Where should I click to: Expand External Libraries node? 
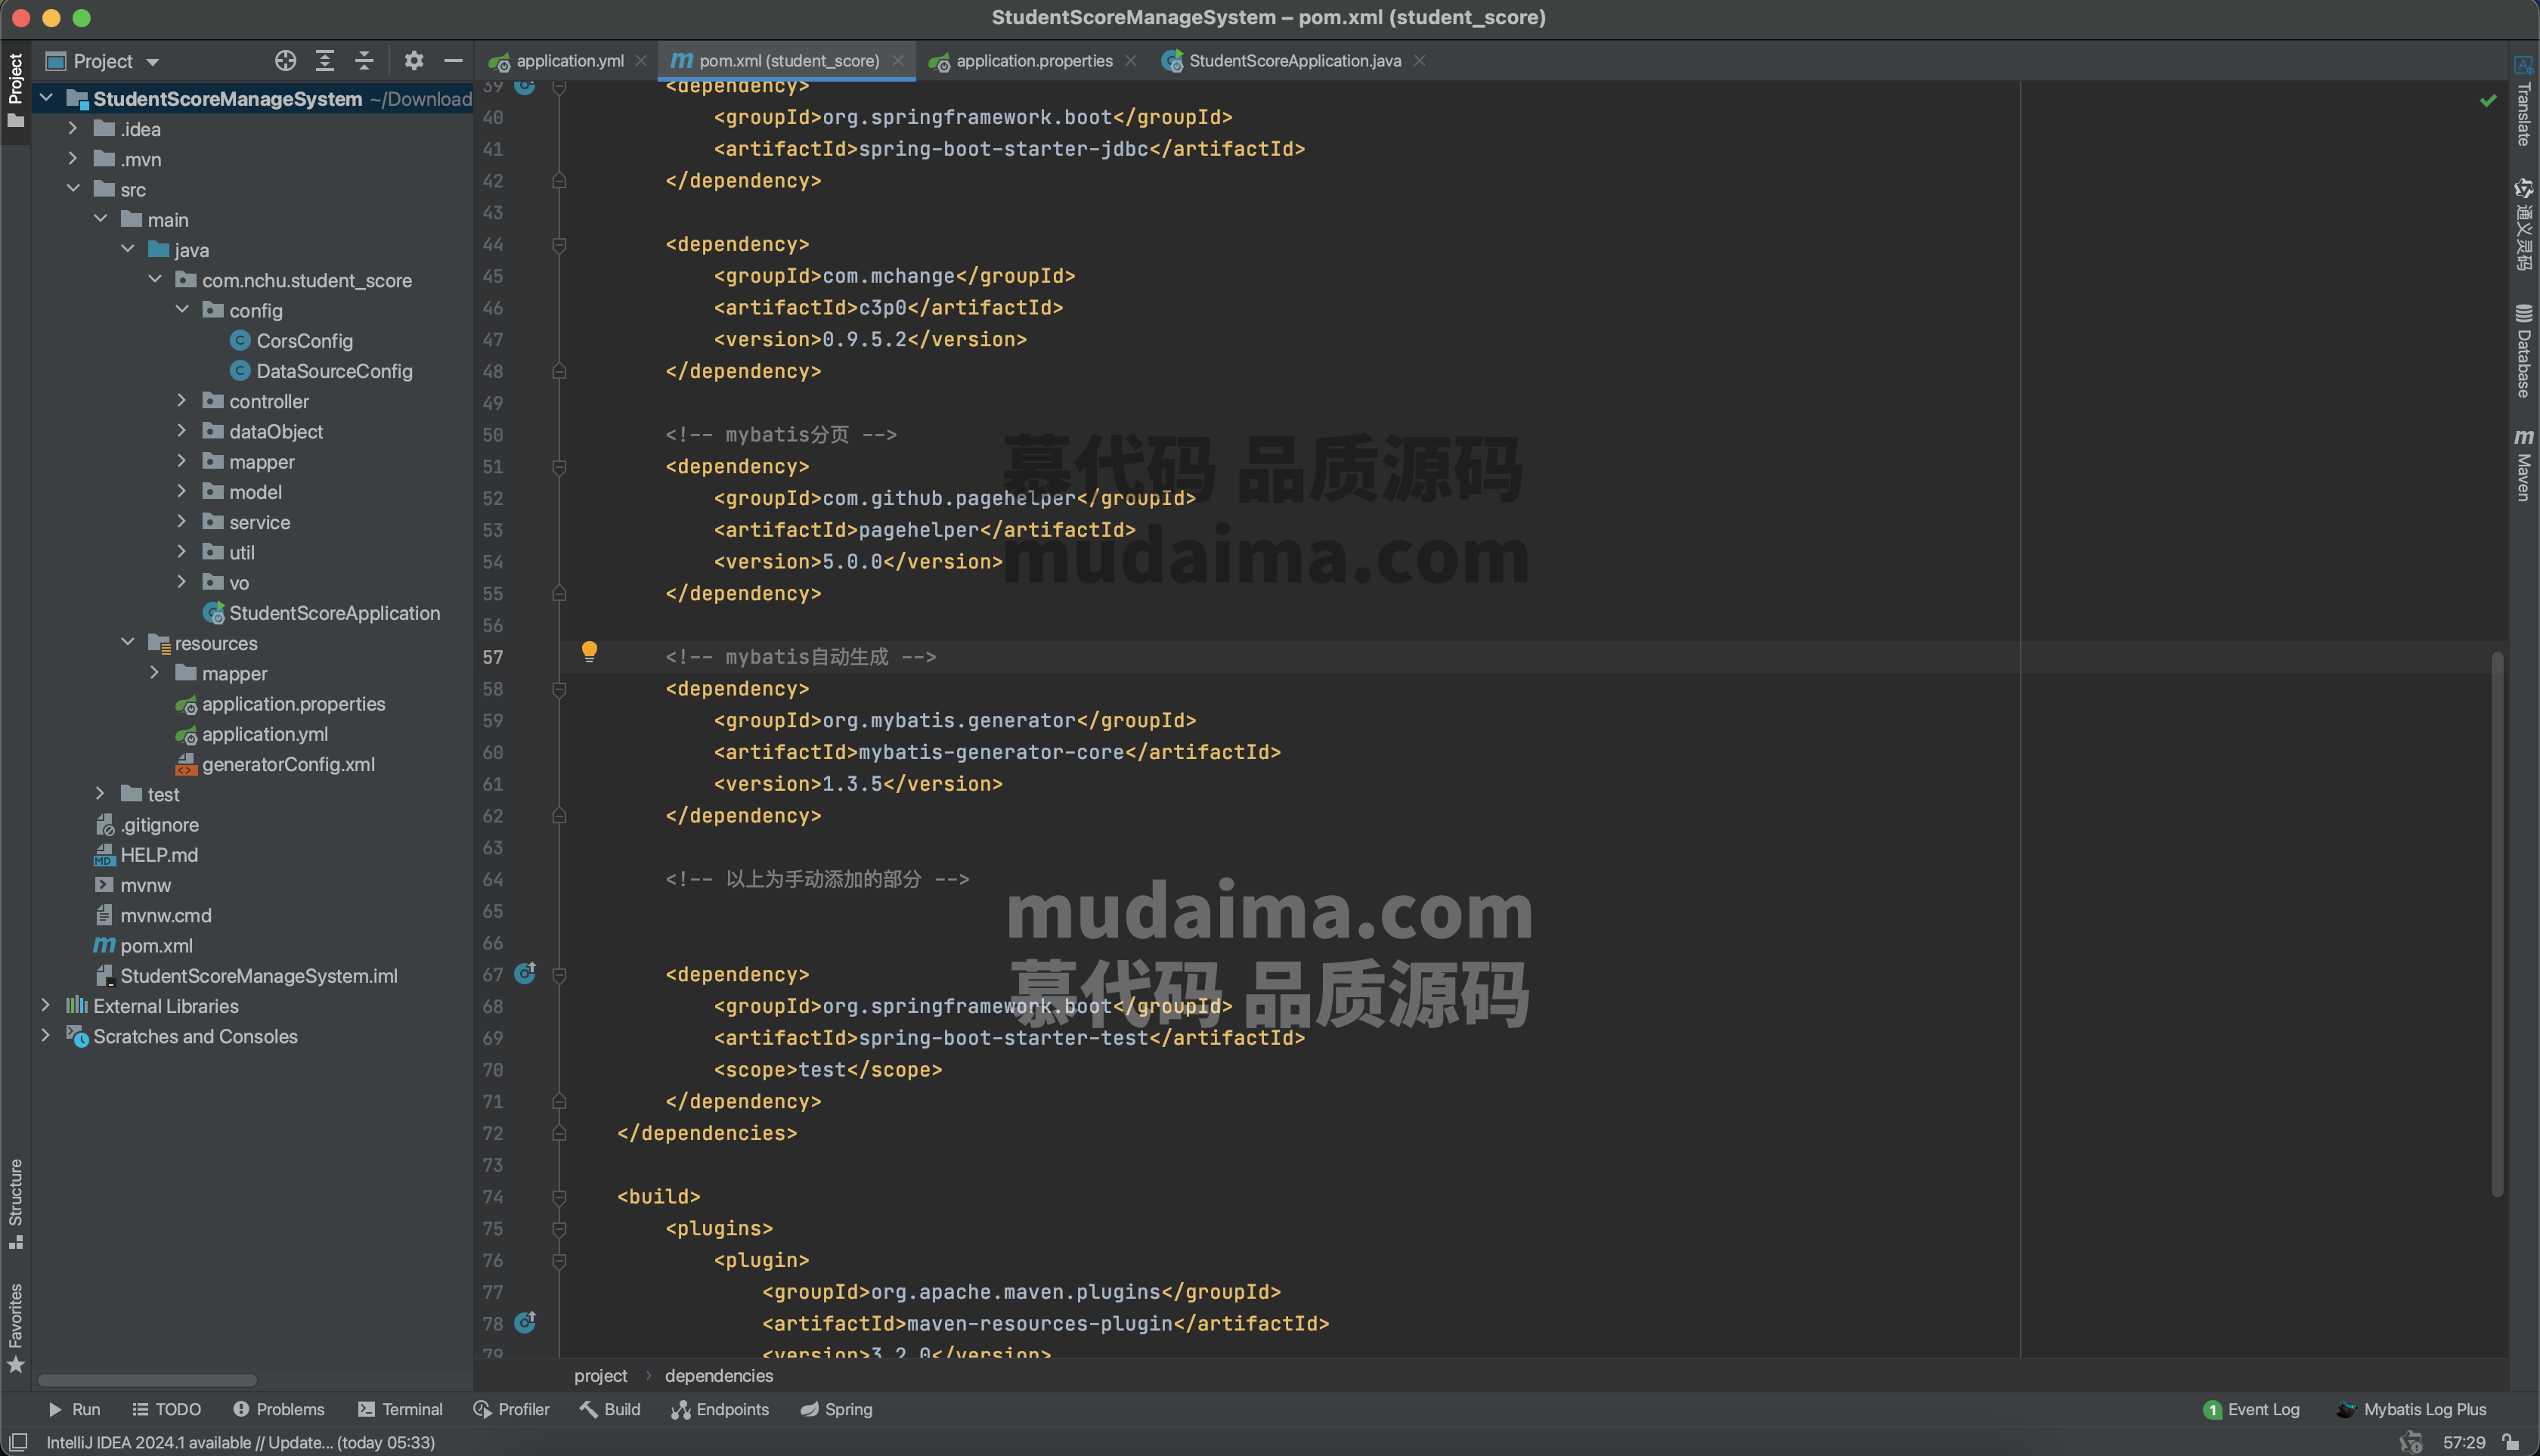(x=45, y=1005)
